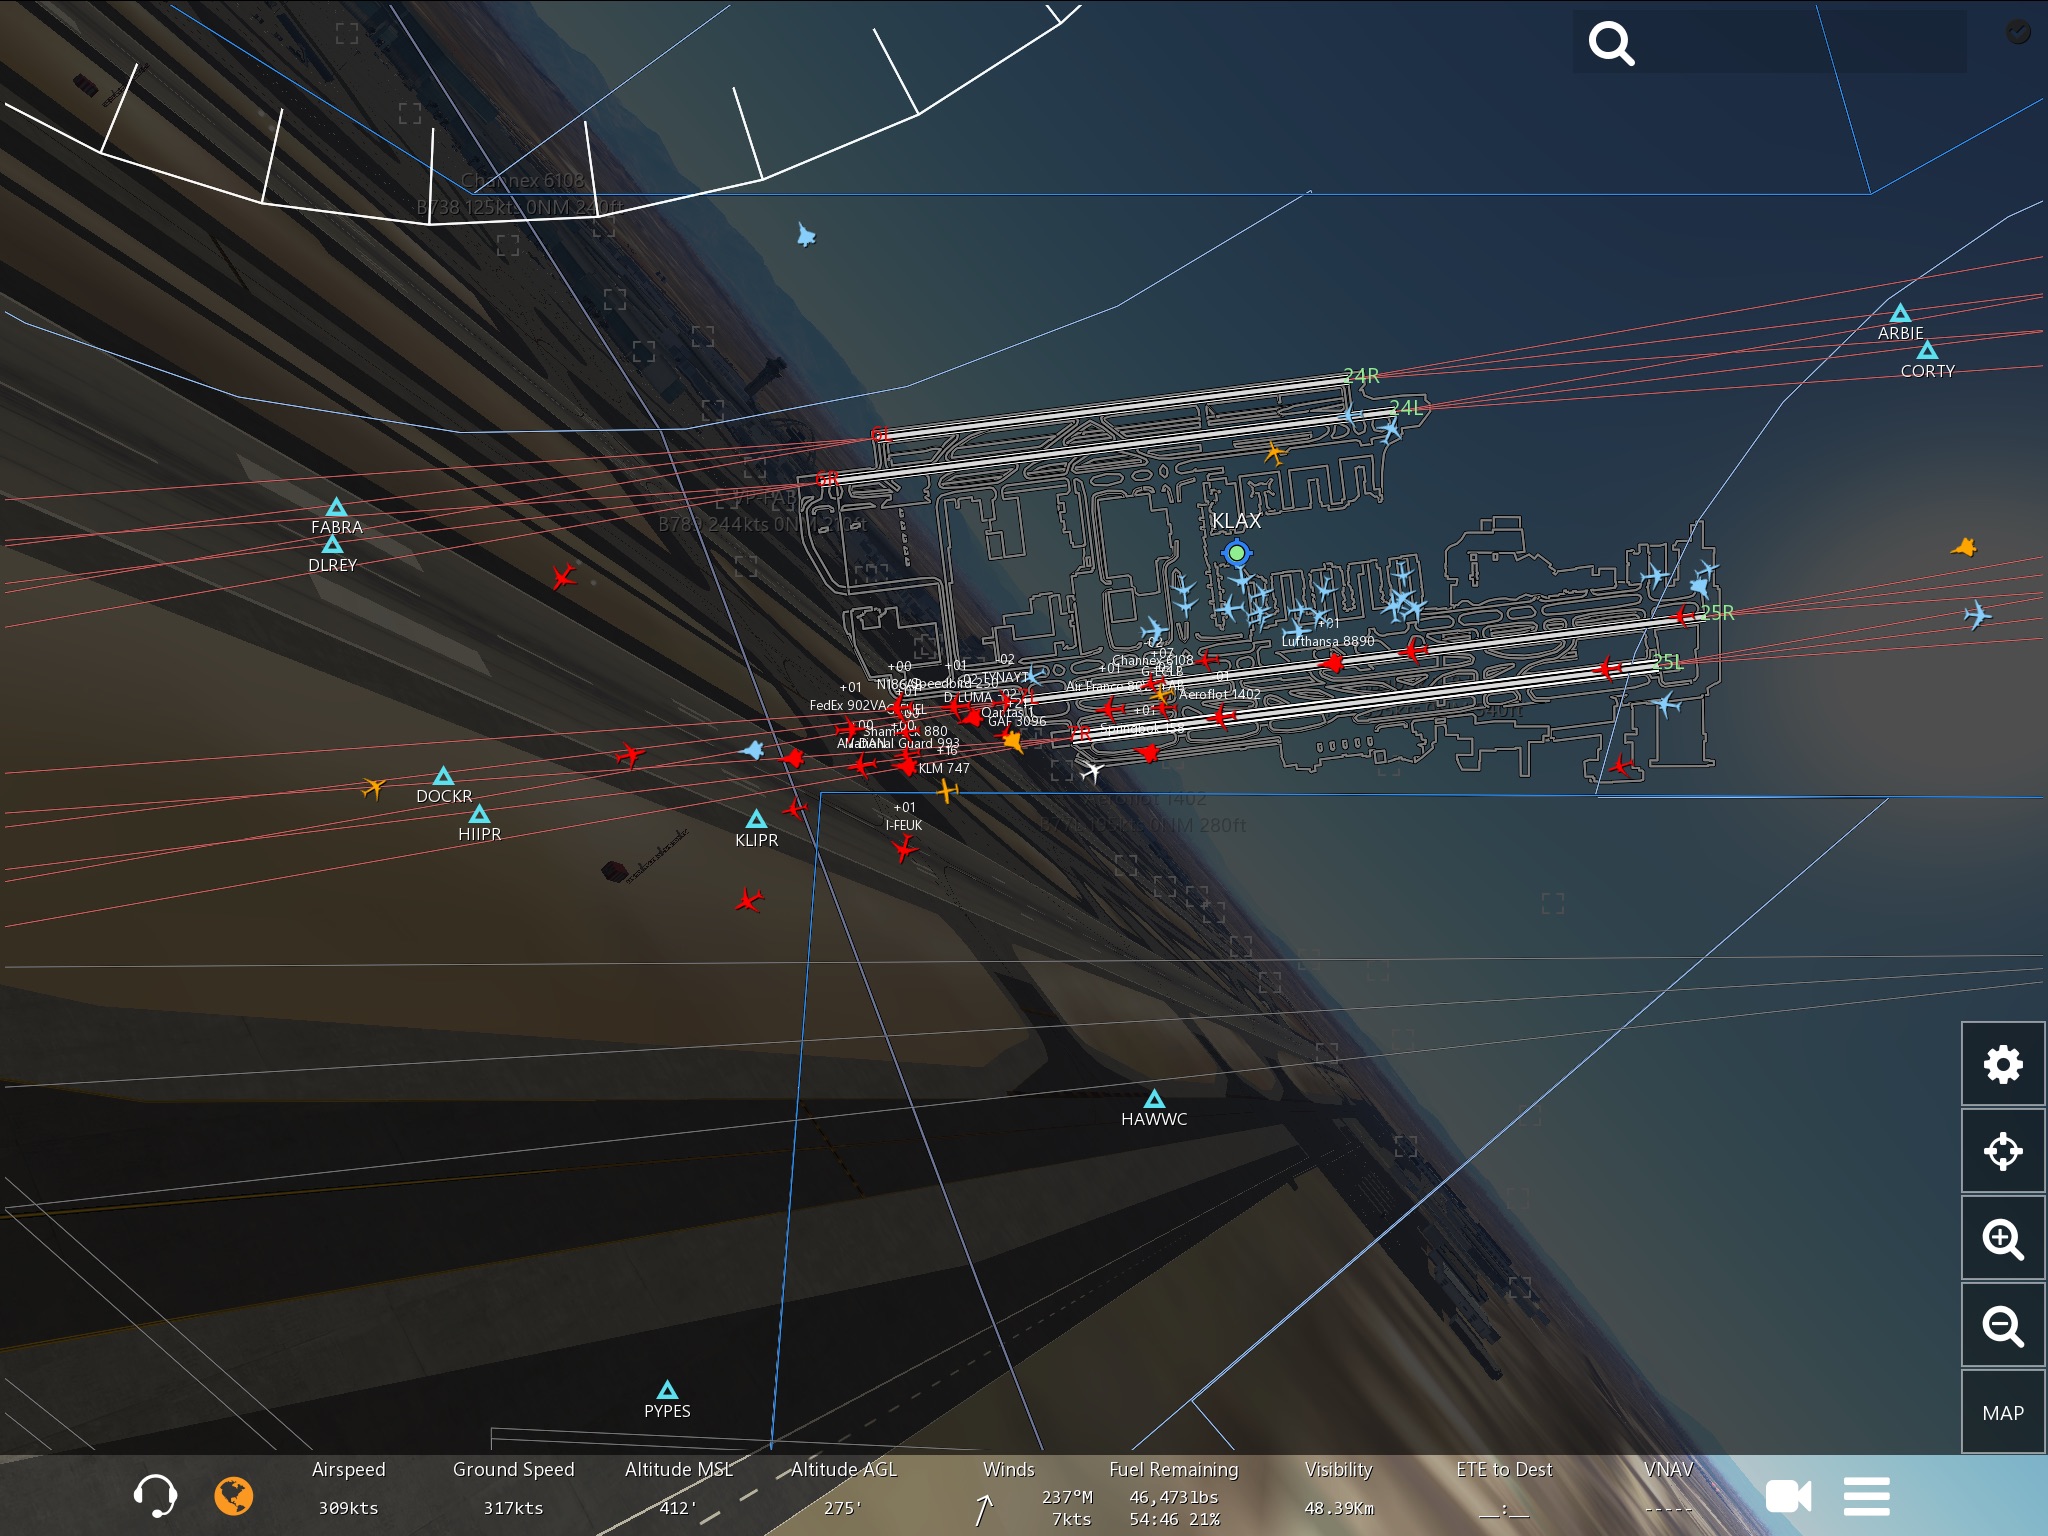
Task: Zoom out of the map
Action: point(2002,1326)
